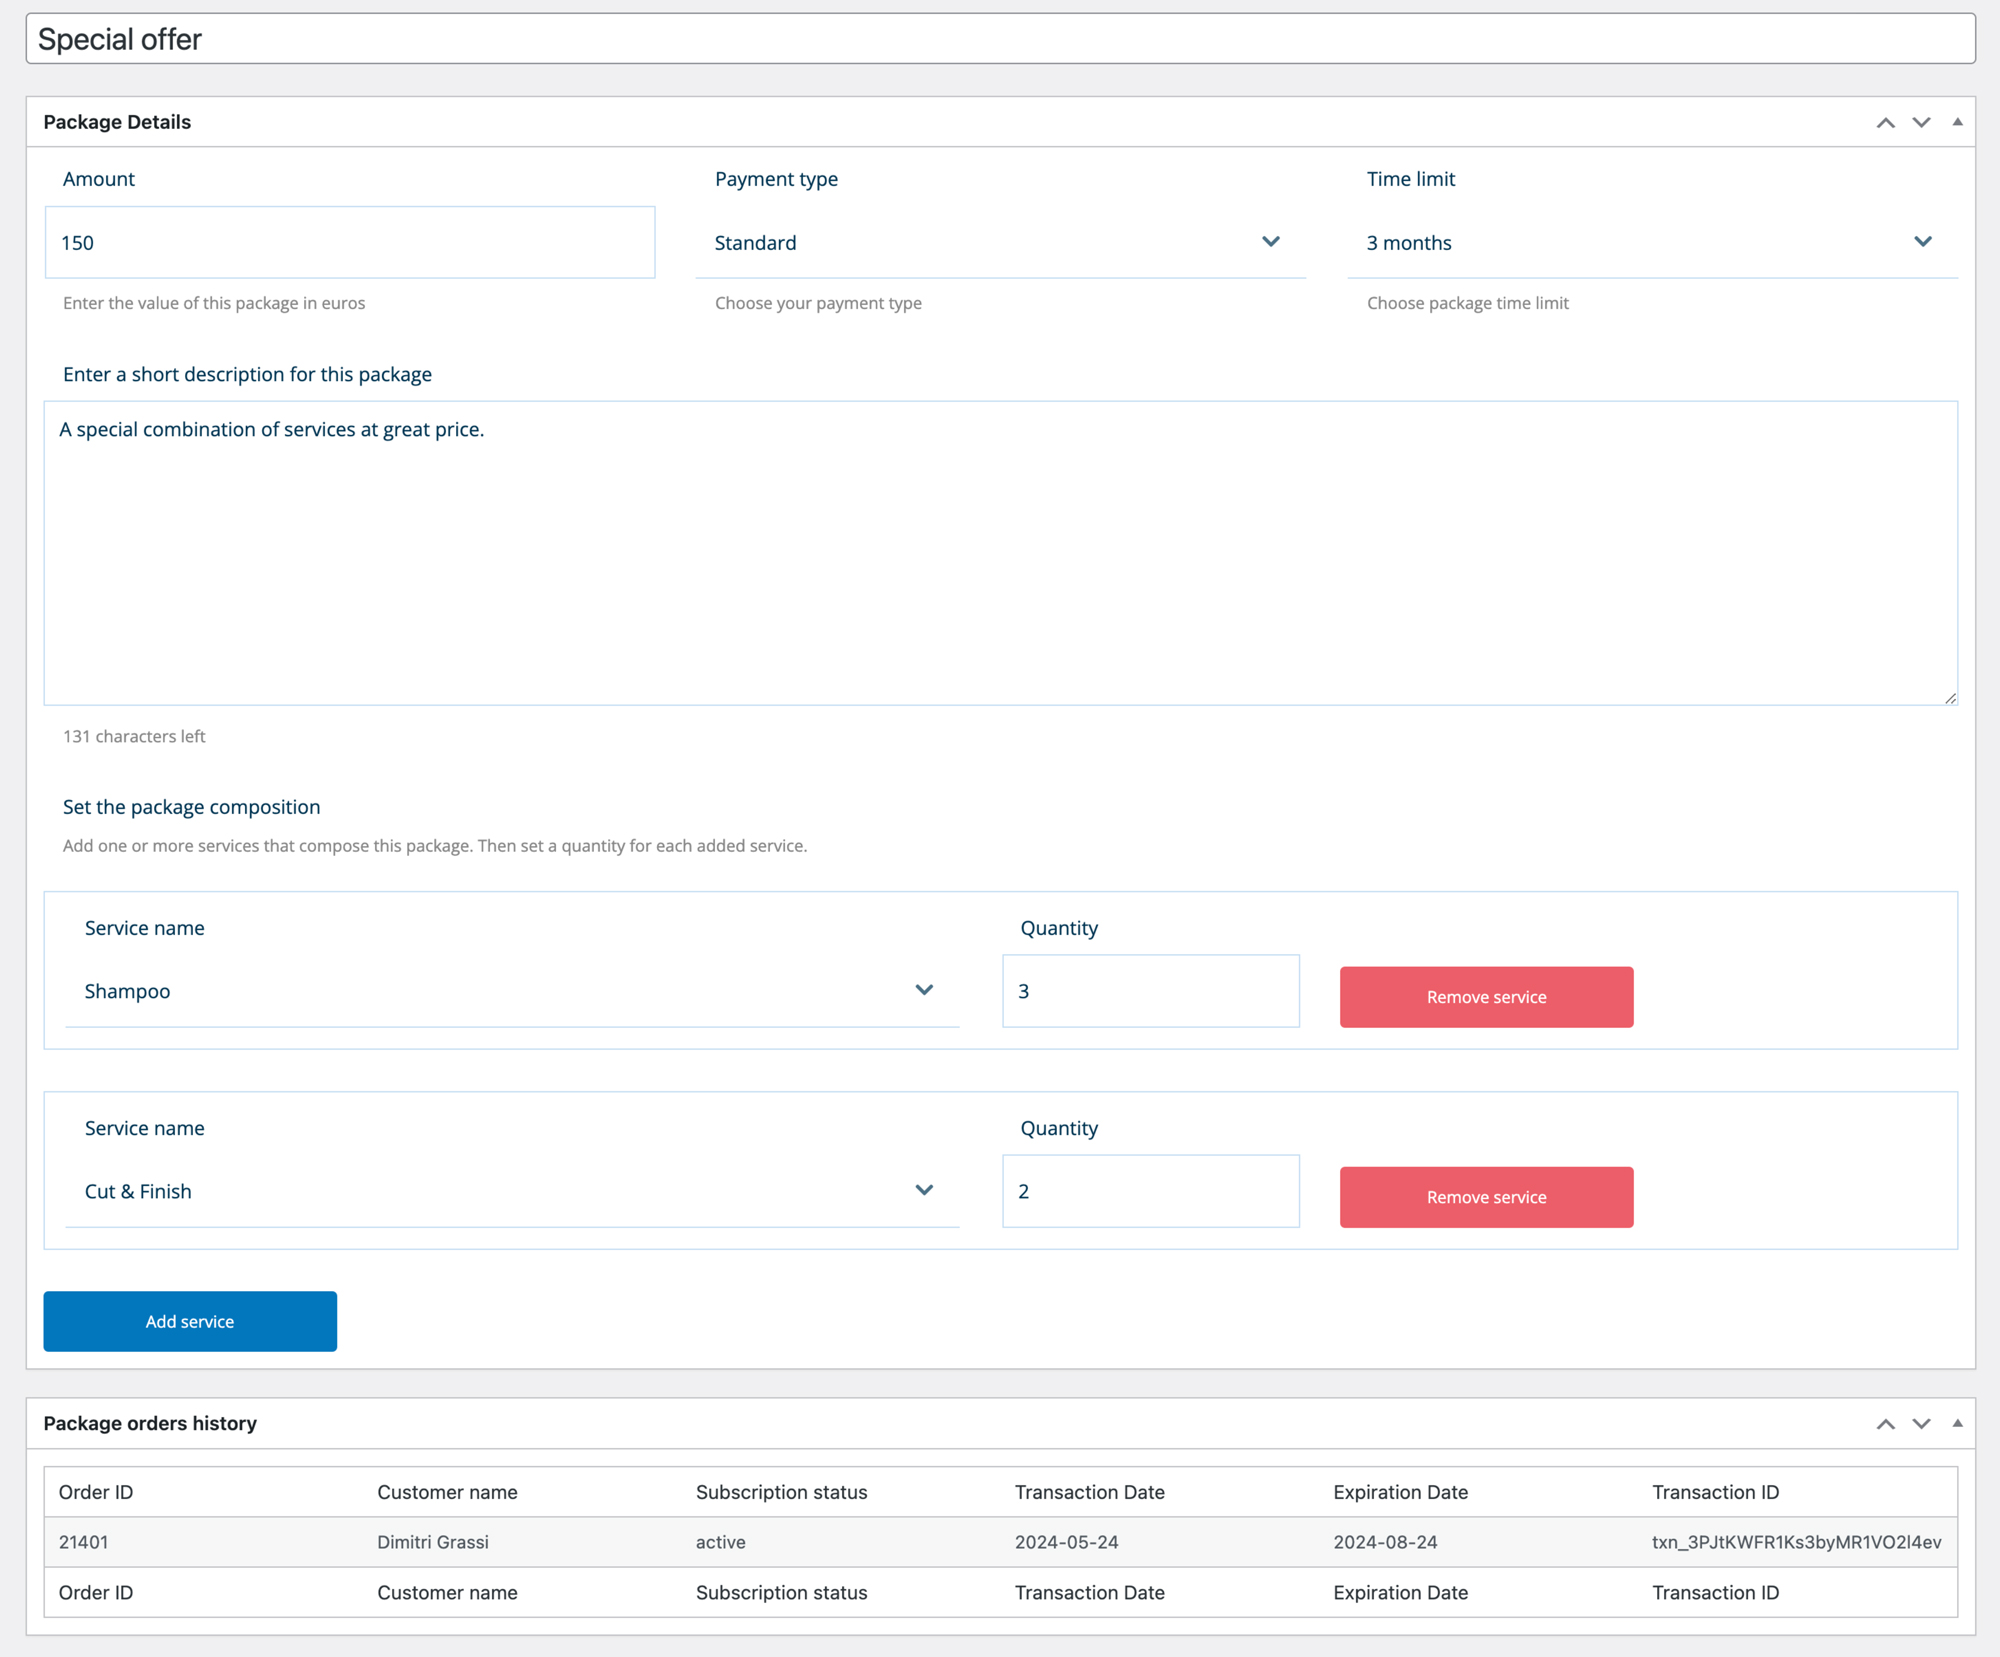Click the Special offer title field
Screen dimensions: 2000x1657
pyautogui.click(x=1000, y=39)
